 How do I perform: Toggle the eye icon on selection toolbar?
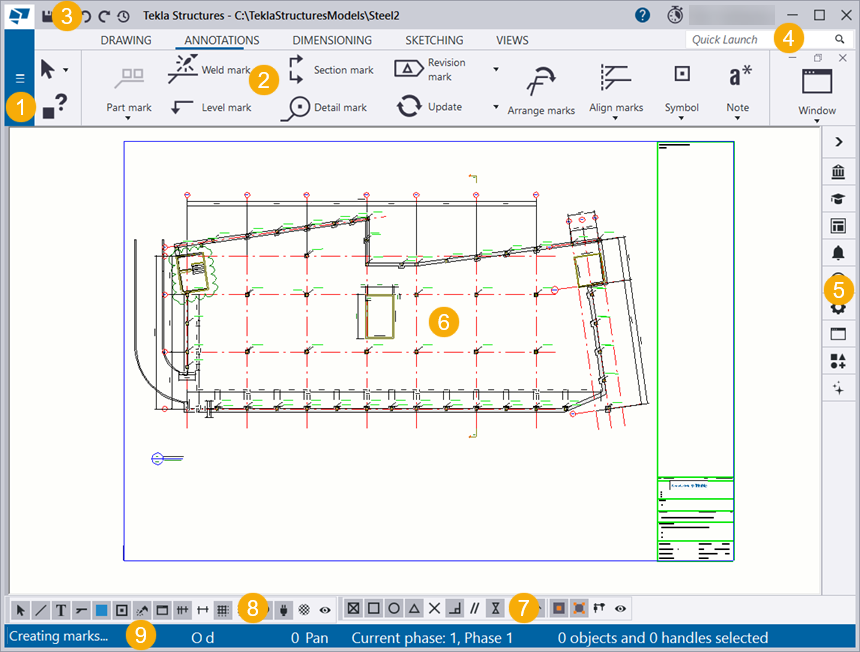coord(325,609)
